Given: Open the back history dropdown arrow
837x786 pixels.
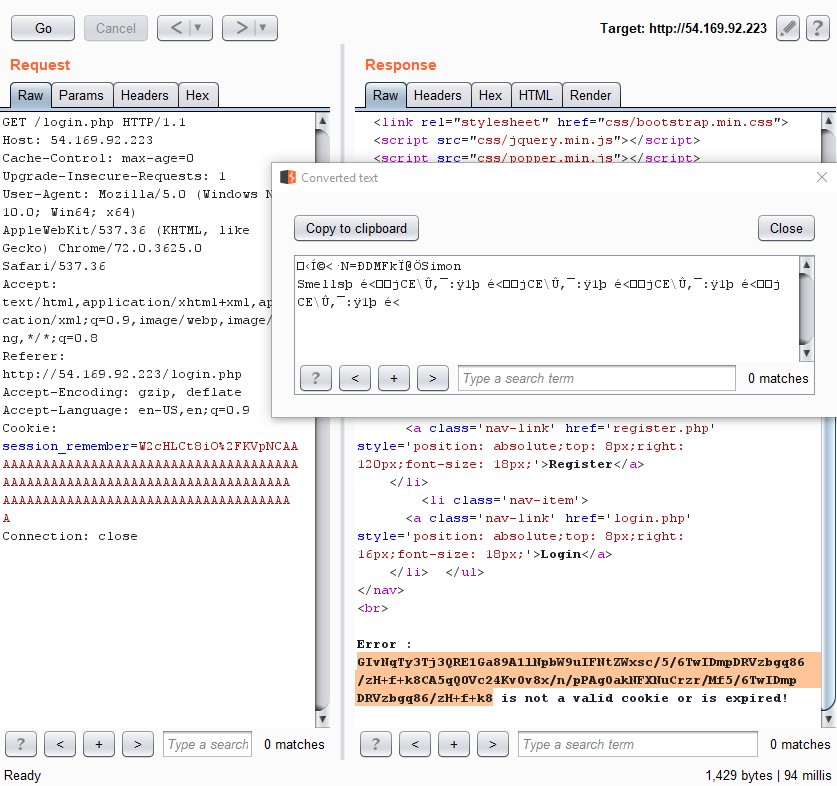Looking at the screenshot, I should point(198,28).
